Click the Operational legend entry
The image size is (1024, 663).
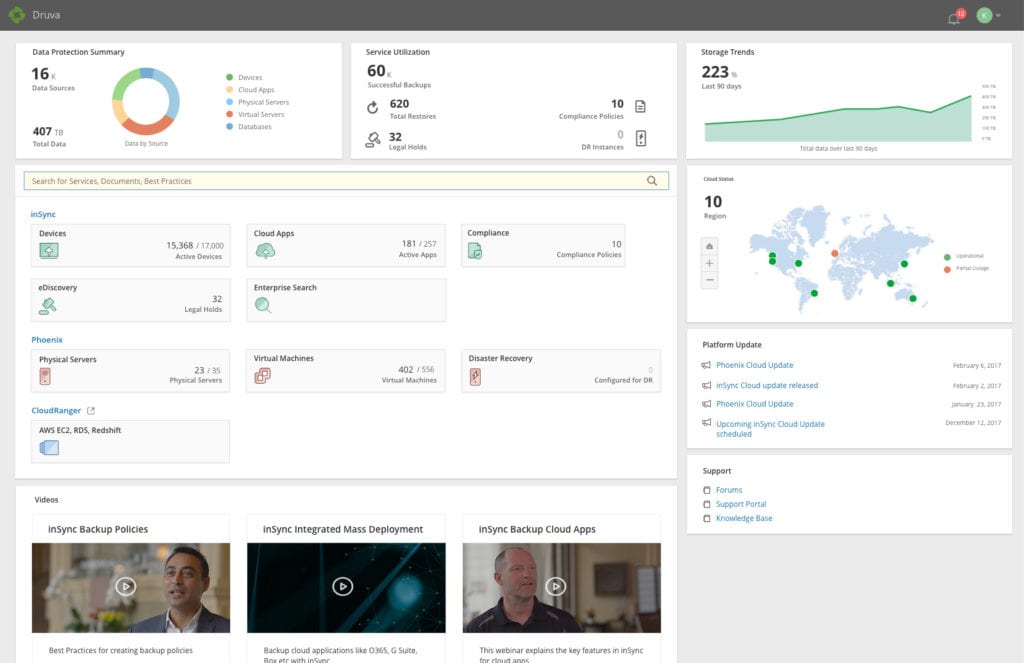coord(963,256)
